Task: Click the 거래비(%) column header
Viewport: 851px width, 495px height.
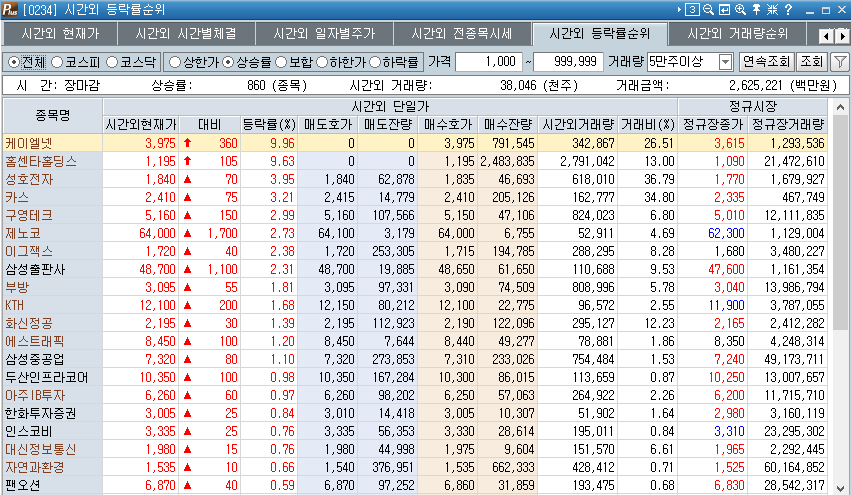Action: 648,125
